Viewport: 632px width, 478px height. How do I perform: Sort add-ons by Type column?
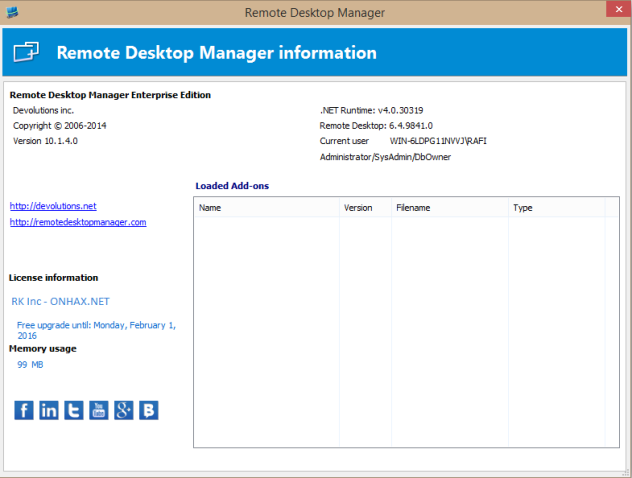pos(557,208)
